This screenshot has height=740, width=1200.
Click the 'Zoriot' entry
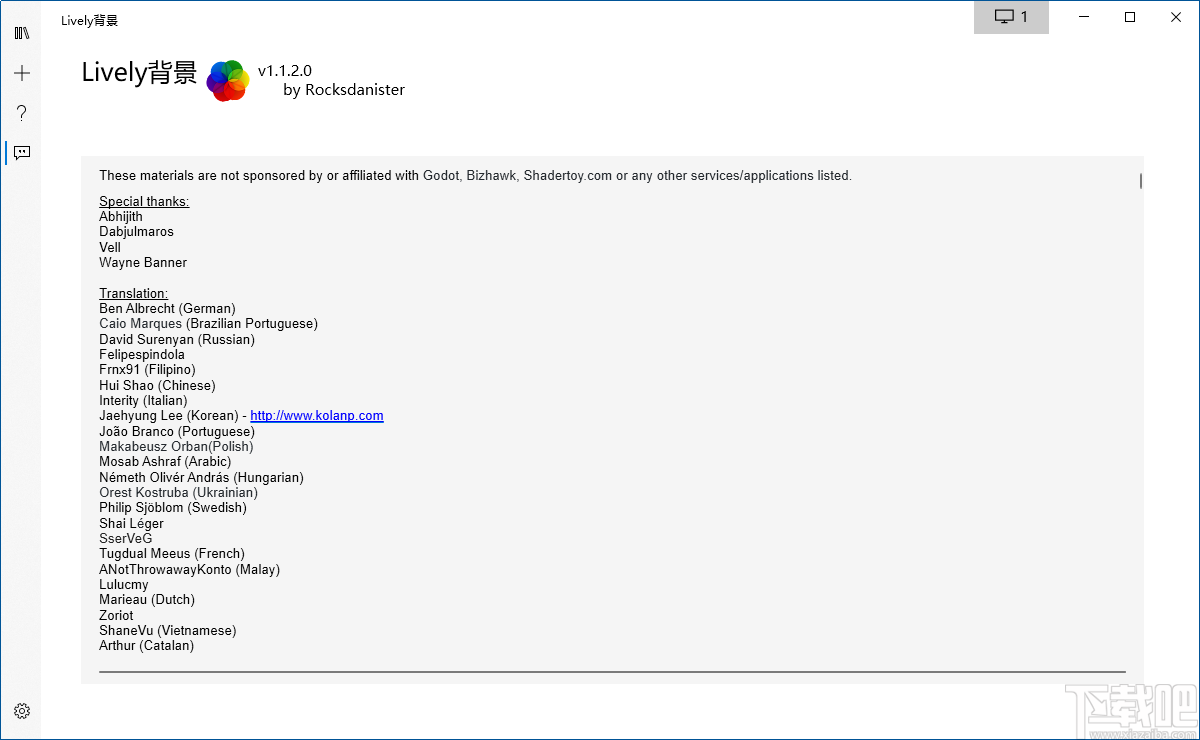coord(116,615)
